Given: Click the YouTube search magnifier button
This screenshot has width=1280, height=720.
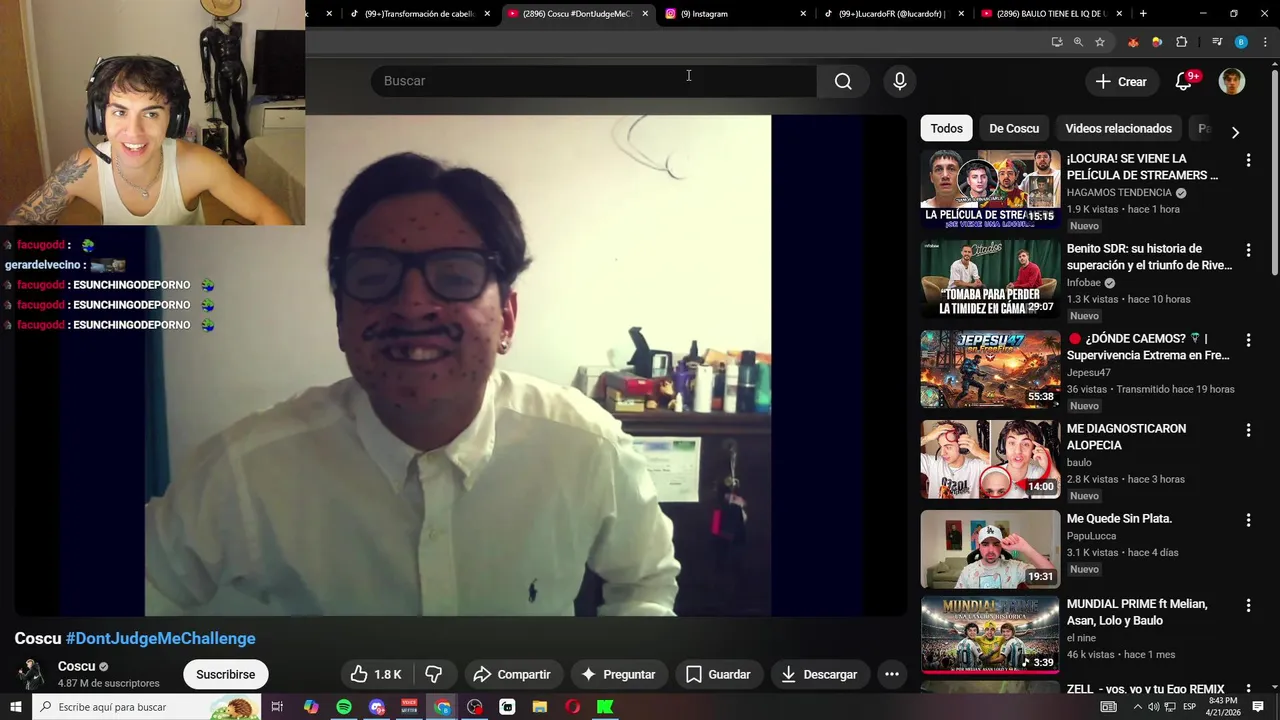Looking at the screenshot, I should [843, 81].
